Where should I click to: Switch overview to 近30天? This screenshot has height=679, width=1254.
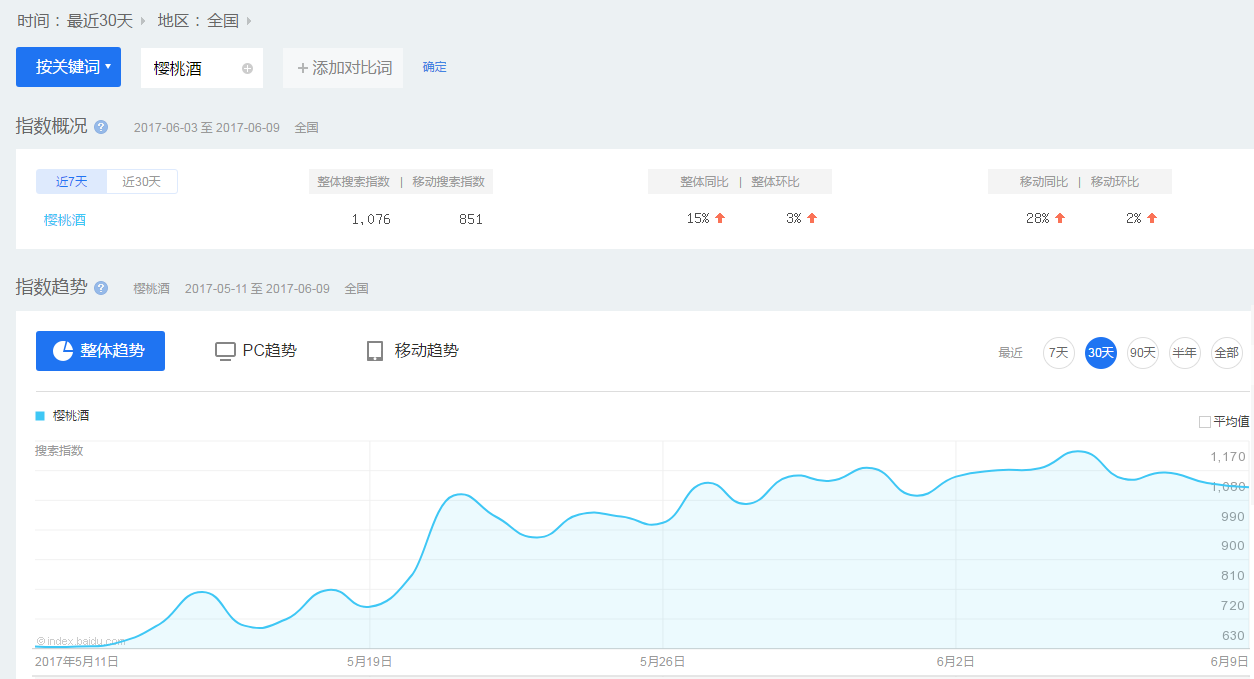coord(142,181)
